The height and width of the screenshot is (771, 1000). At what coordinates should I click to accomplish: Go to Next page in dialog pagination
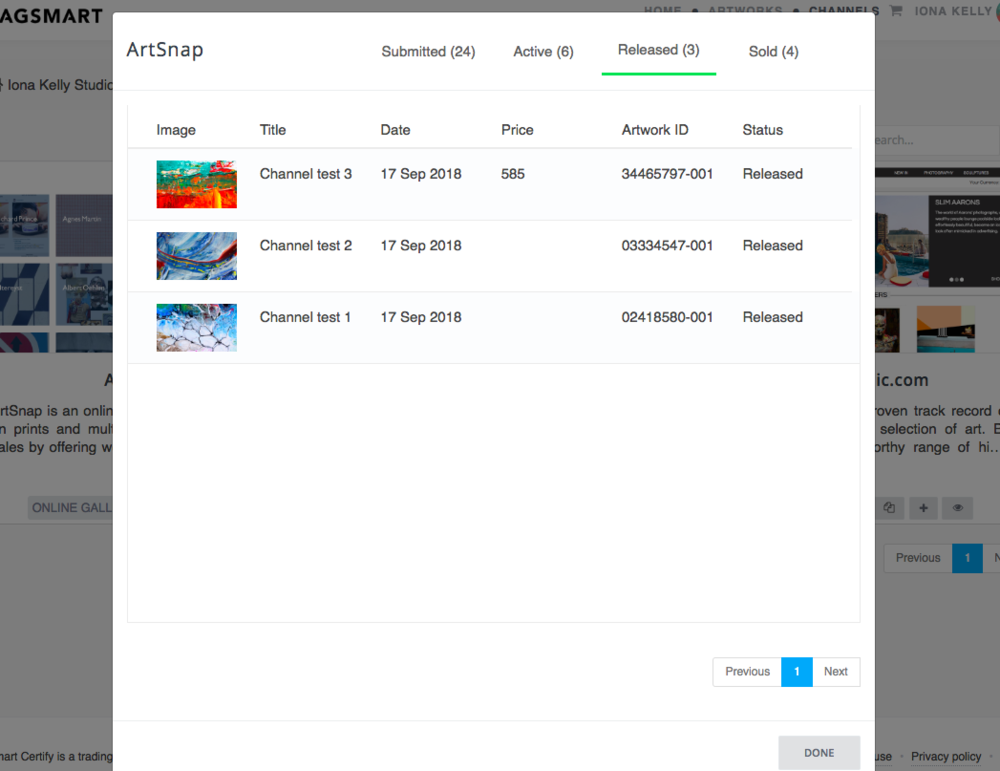835,672
